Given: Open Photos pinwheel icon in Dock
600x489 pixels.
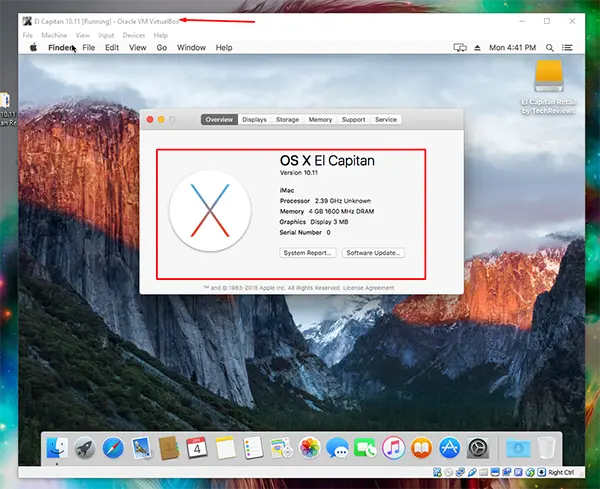Looking at the screenshot, I should point(309,448).
